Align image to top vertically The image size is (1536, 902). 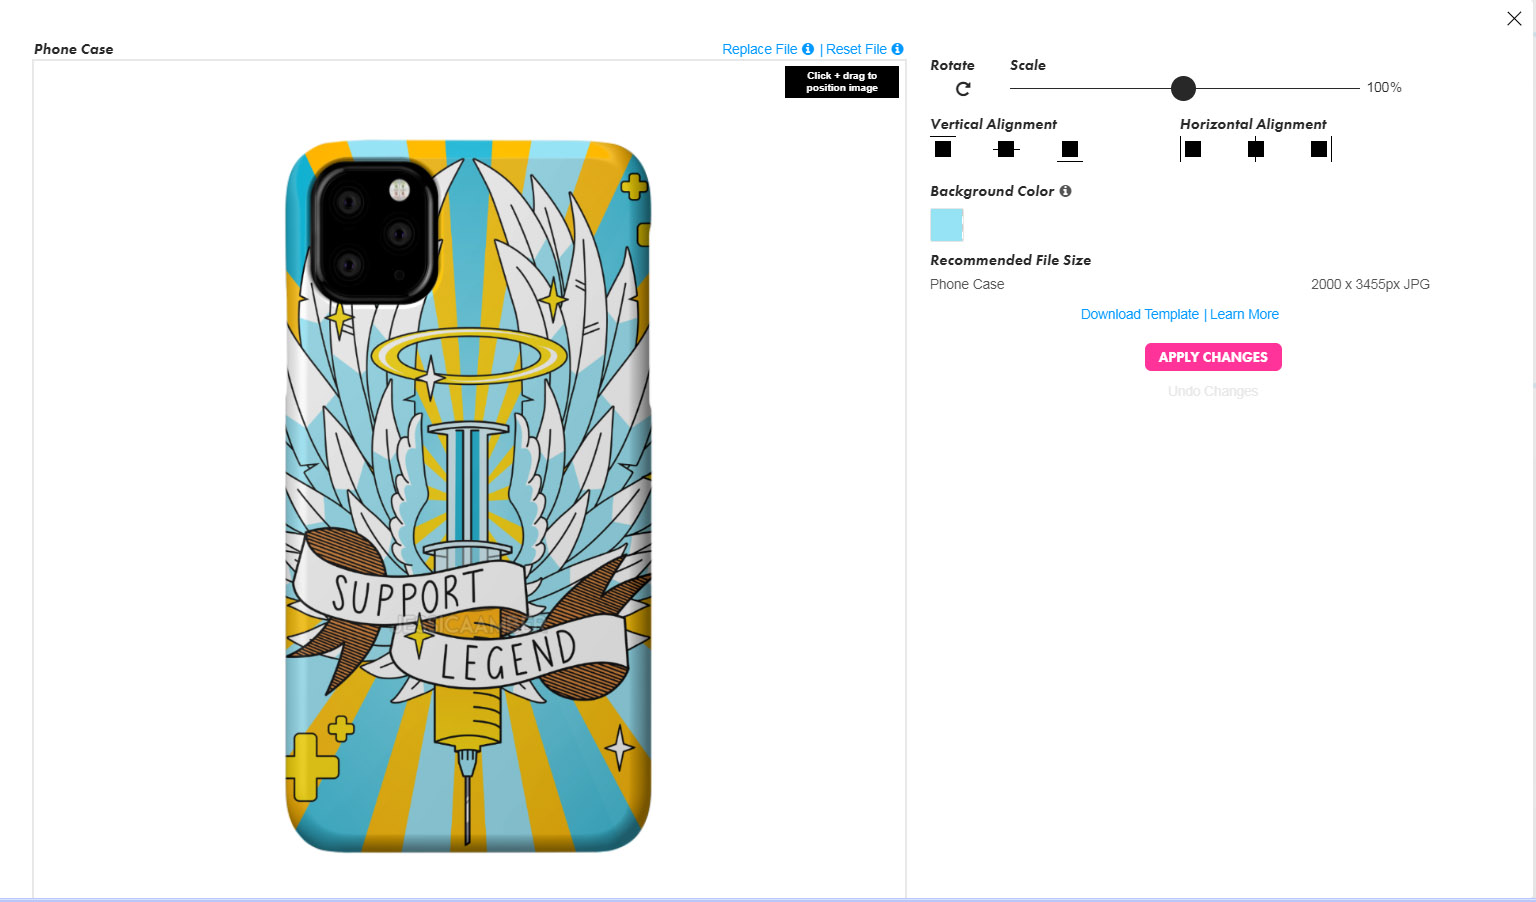942,148
